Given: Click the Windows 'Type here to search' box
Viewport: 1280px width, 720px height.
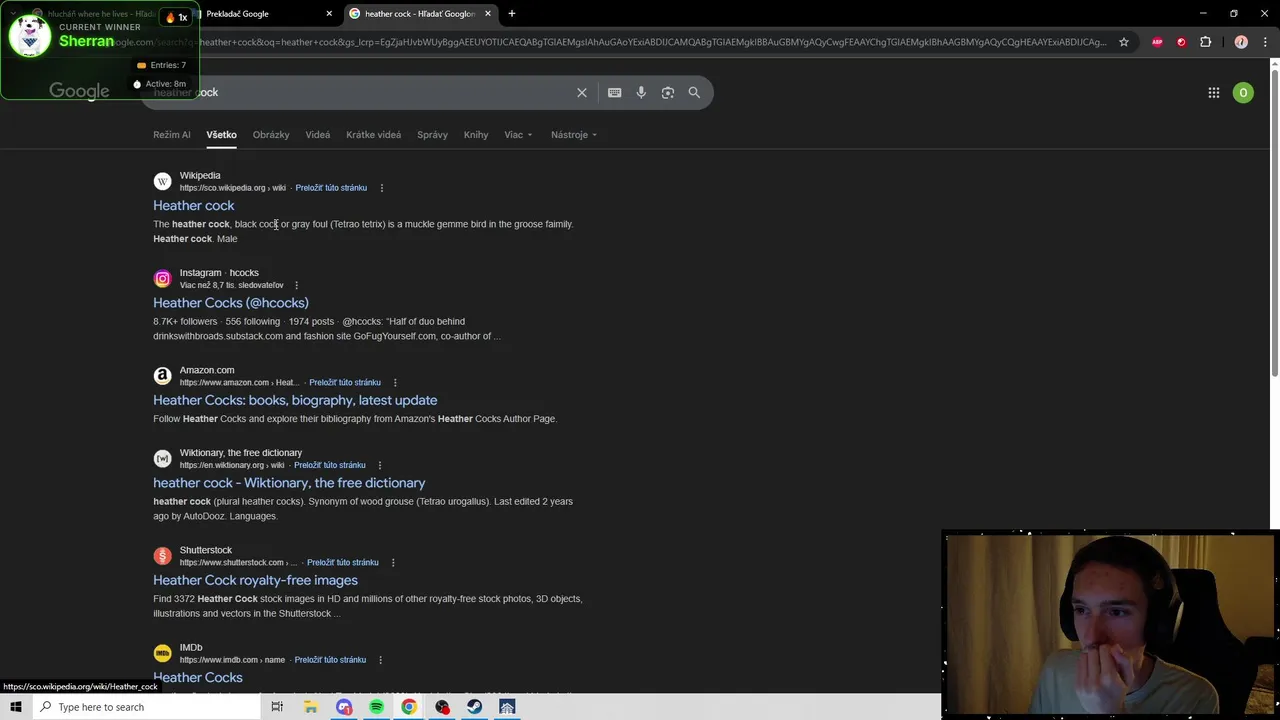Looking at the screenshot, I should coord(146,707).
